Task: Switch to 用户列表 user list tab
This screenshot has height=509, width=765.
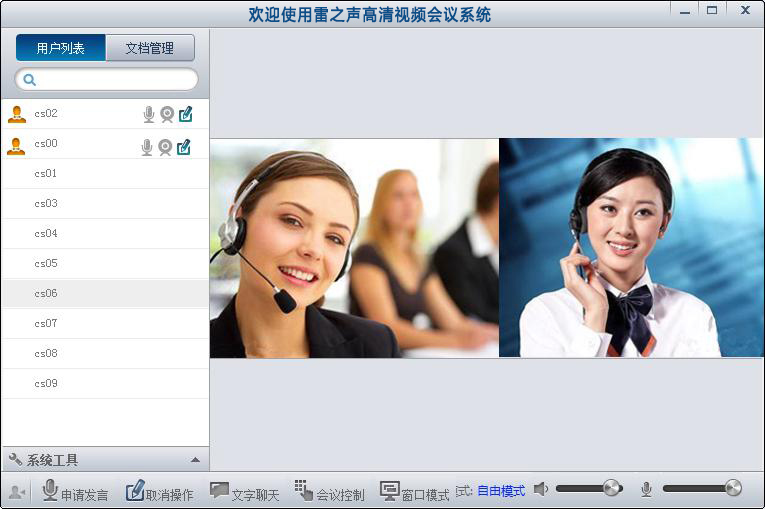Action: point(60,48)
